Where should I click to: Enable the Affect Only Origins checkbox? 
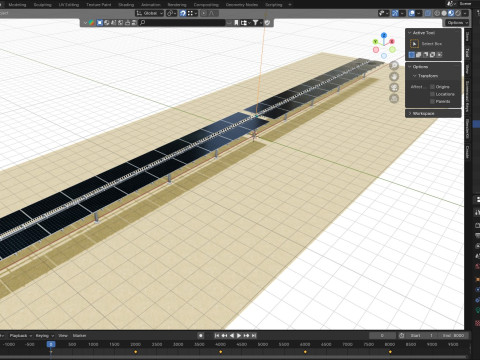pos(432,87)
